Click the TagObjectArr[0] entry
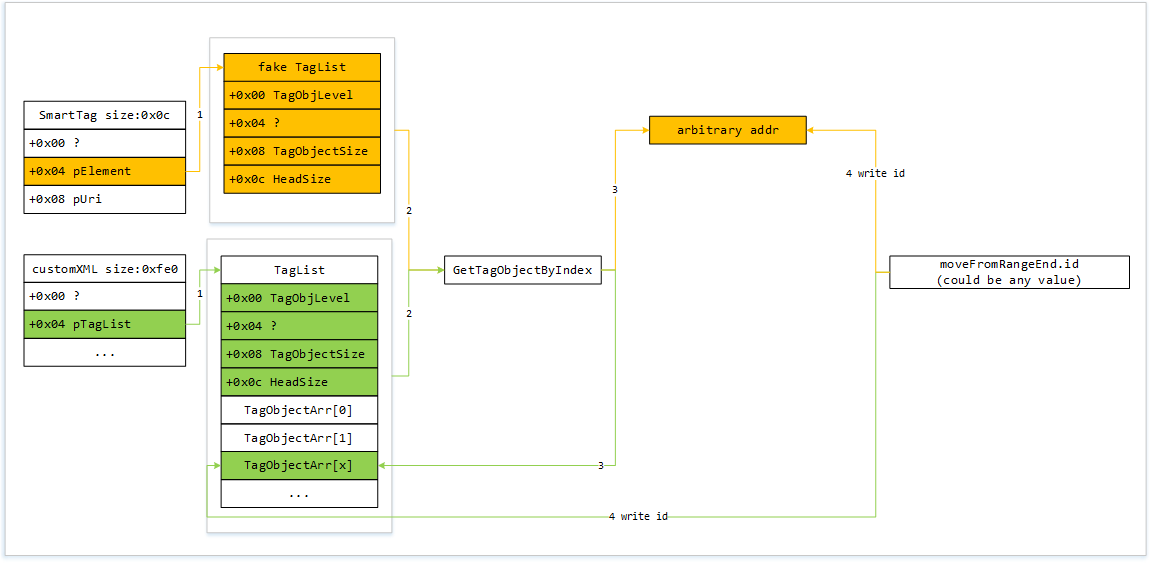This screenshot has width=1152, height=563. pos(299,410)
